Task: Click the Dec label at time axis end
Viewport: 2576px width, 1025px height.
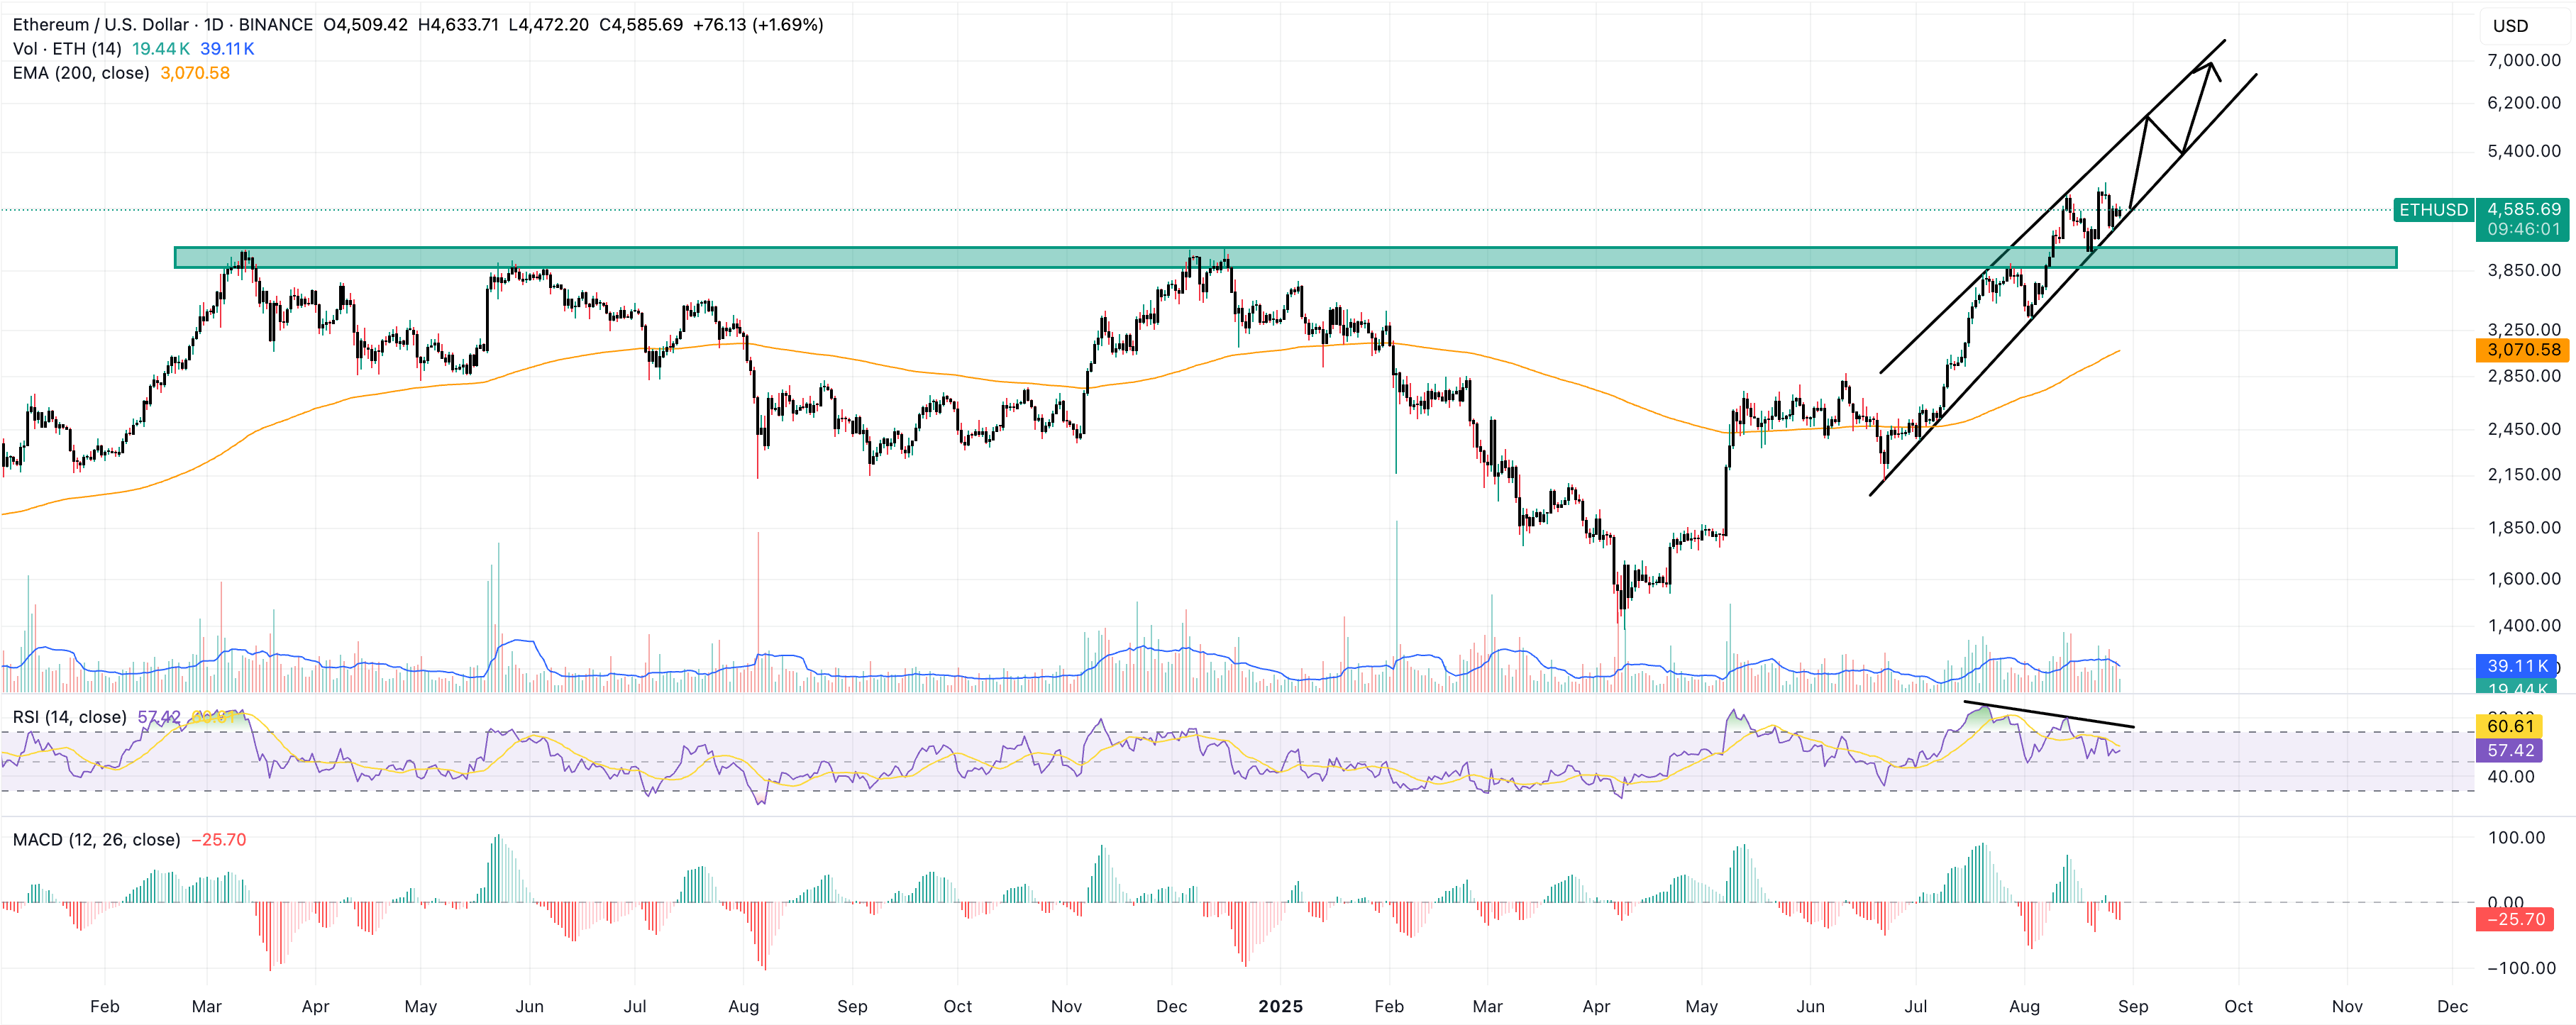Action: [2452, 1006]
